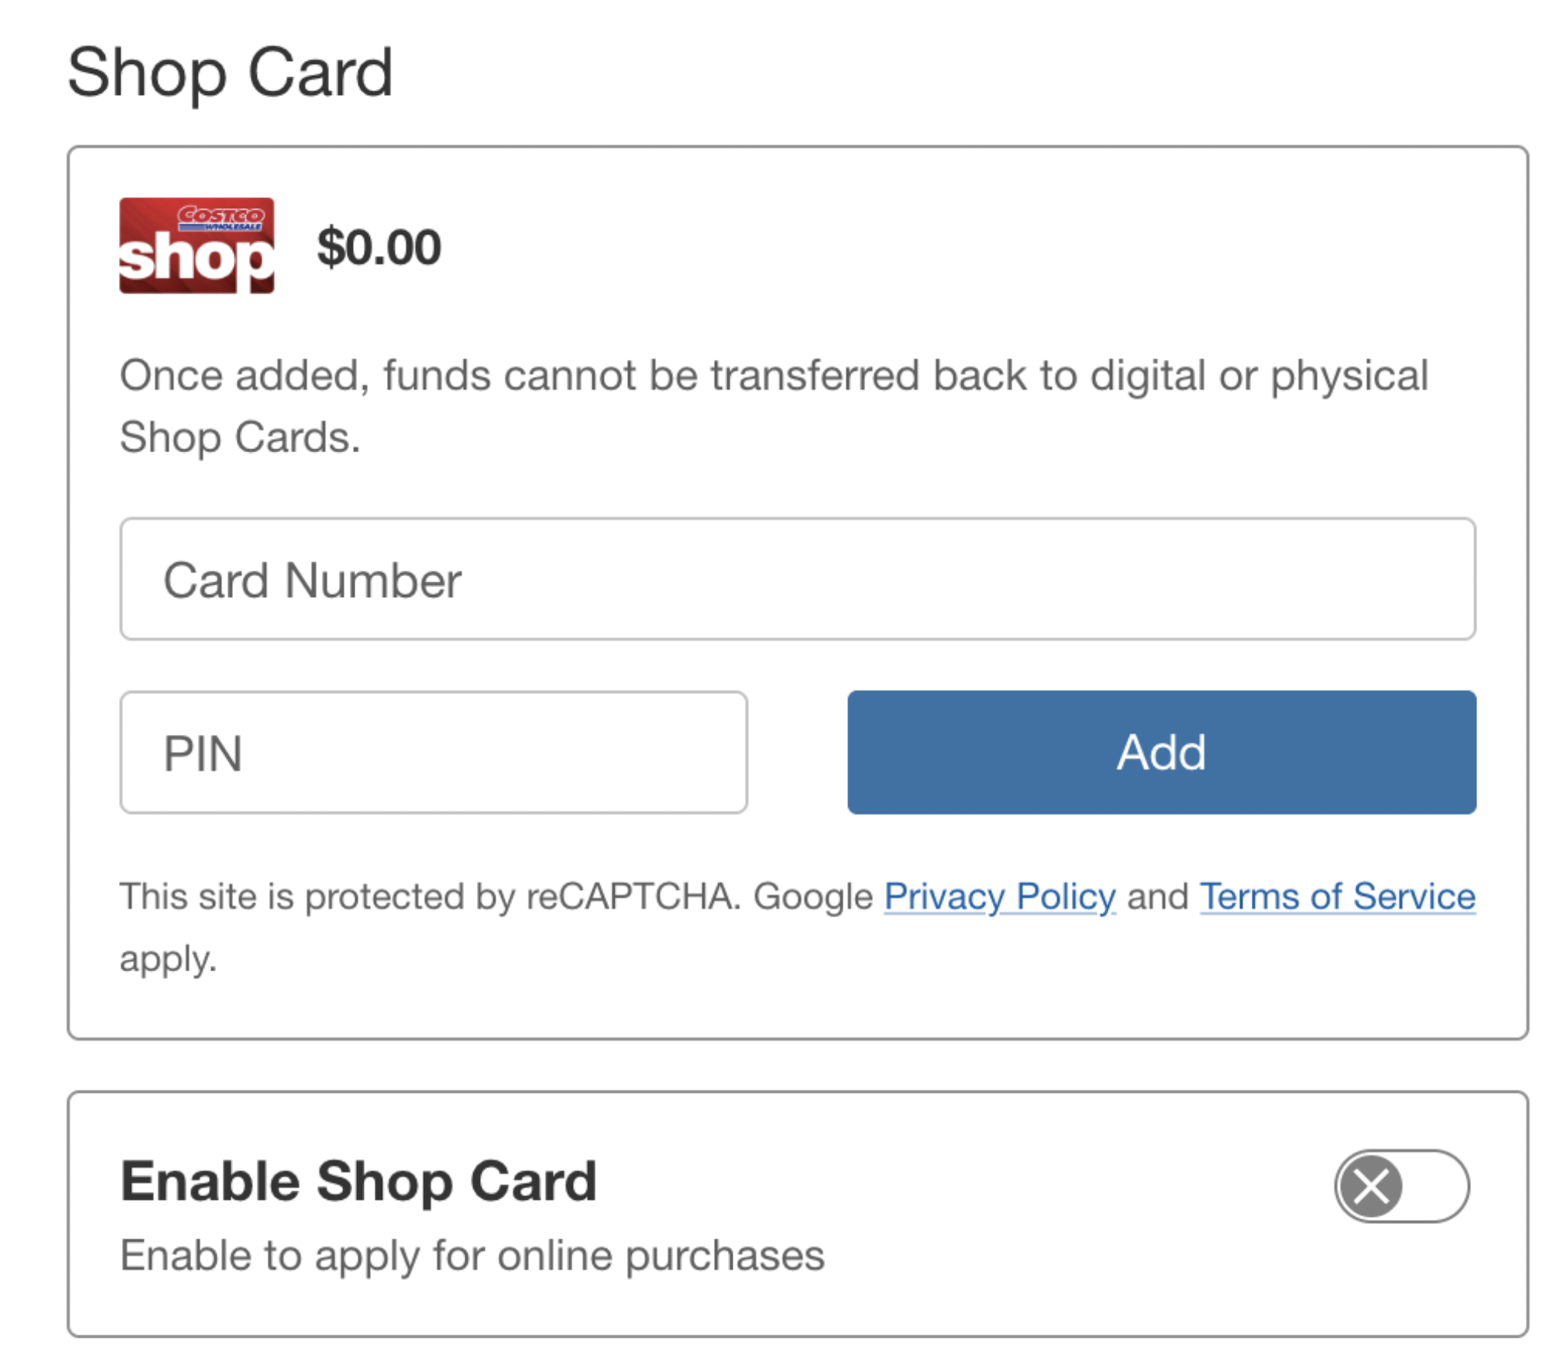Click the funds cannot be transferred notice
The width and height of the screenshot is (1562, 1366).
(773, 377)
